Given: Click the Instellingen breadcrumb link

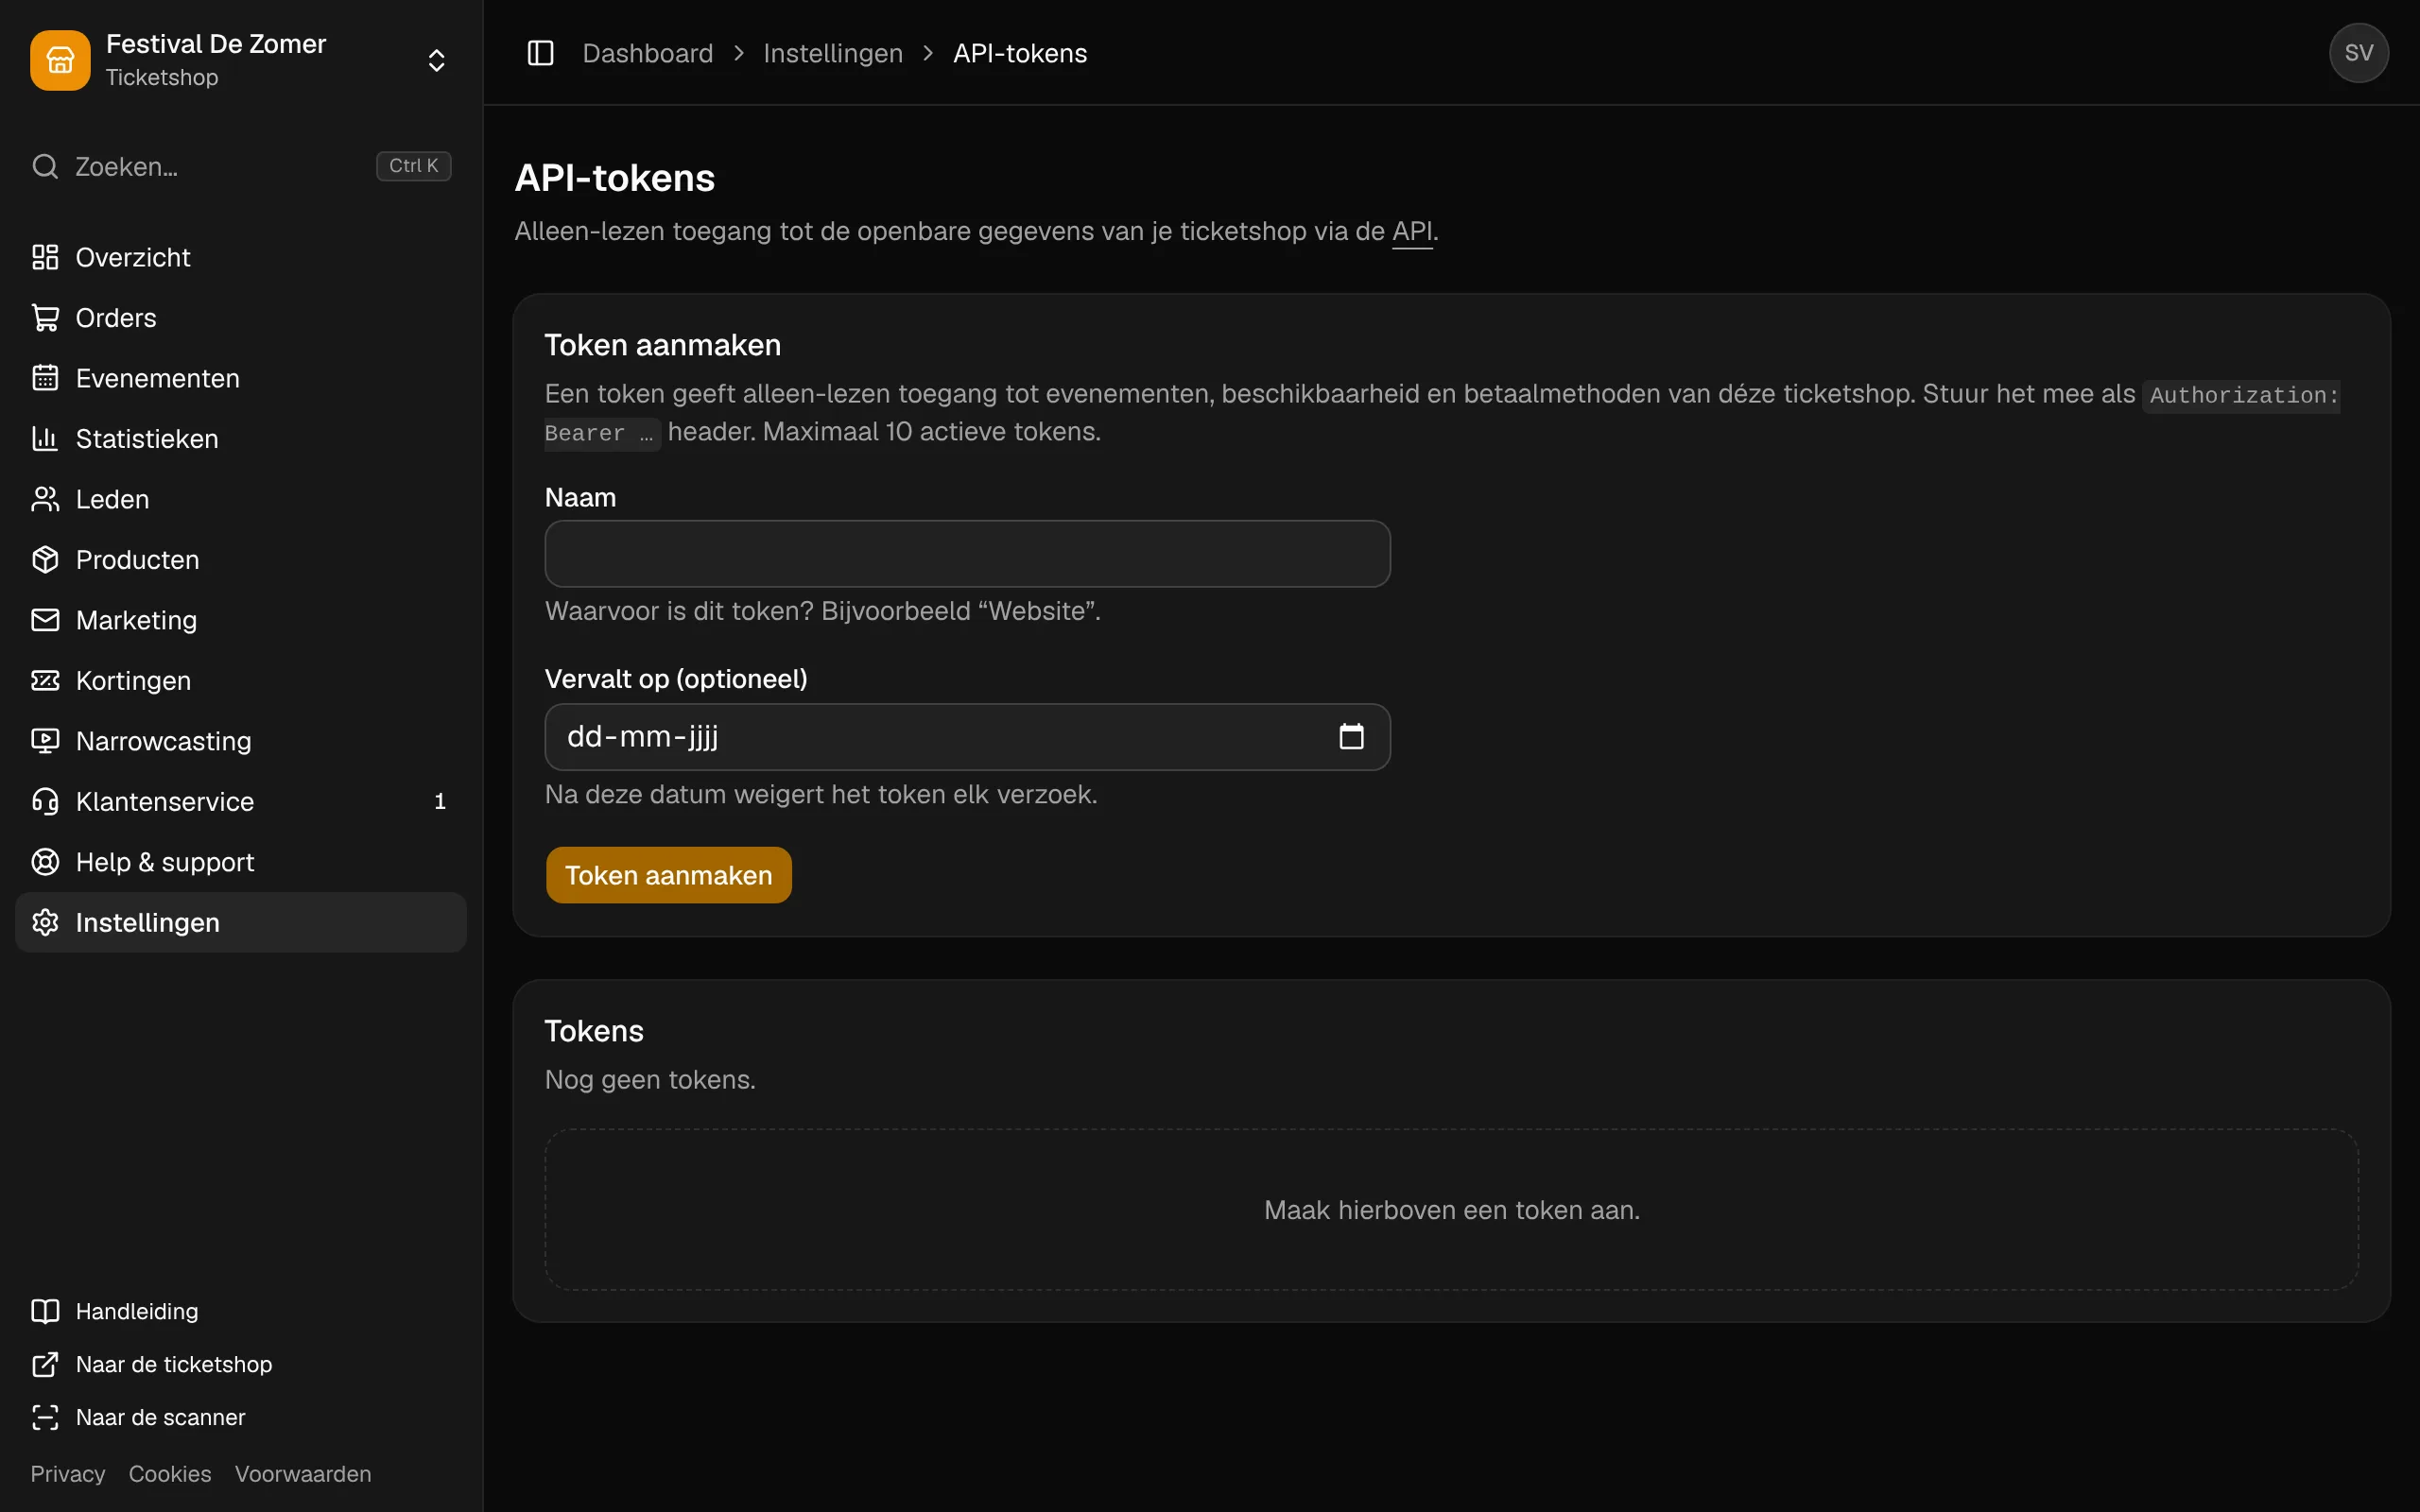Looking at the screenshot, I should click(833, 53).
